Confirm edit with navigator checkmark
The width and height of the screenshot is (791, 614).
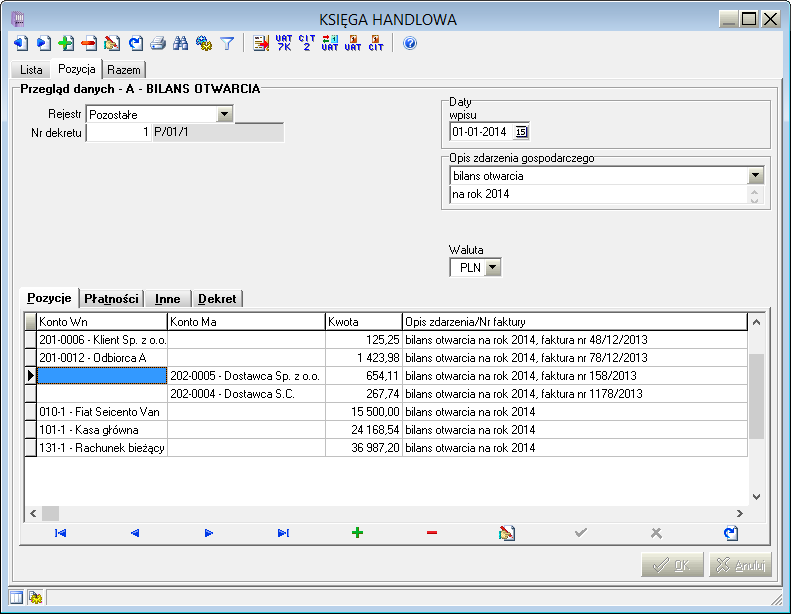[581, 533]
